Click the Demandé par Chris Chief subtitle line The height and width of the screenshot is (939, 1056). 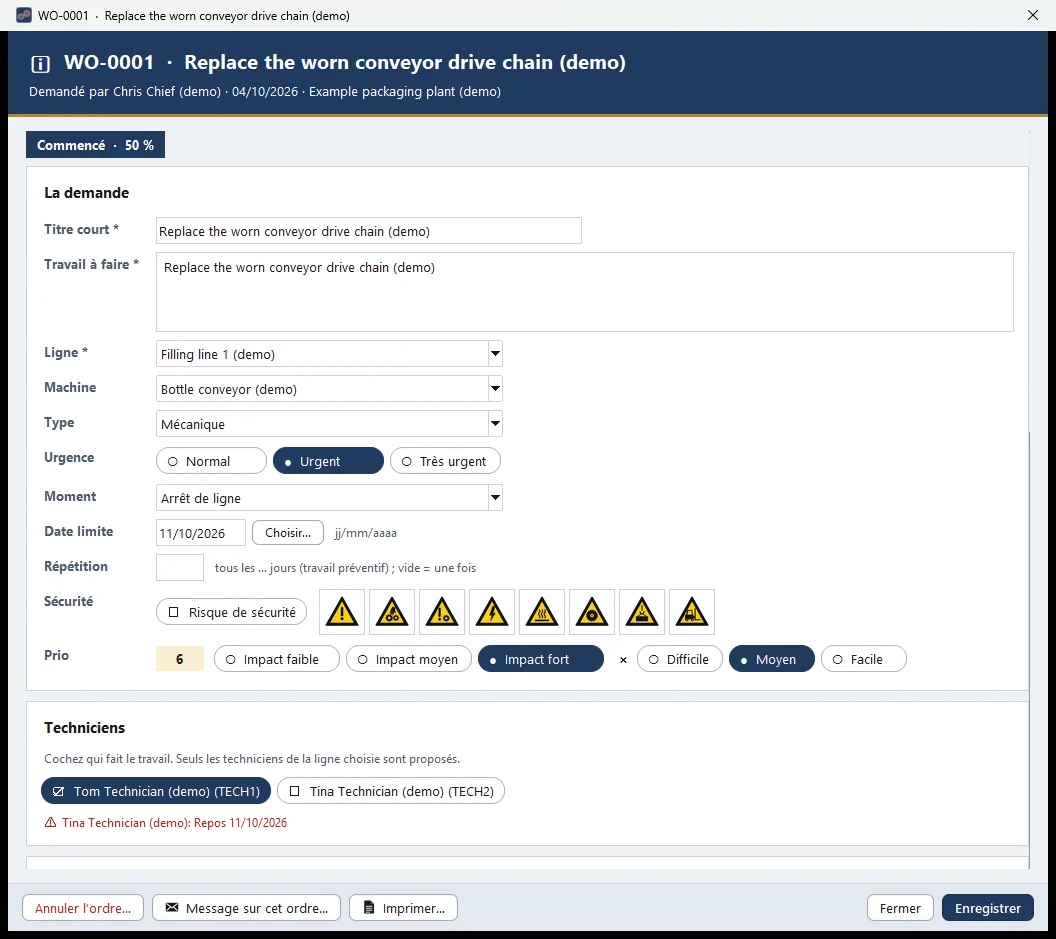click(x=265, y=92)
